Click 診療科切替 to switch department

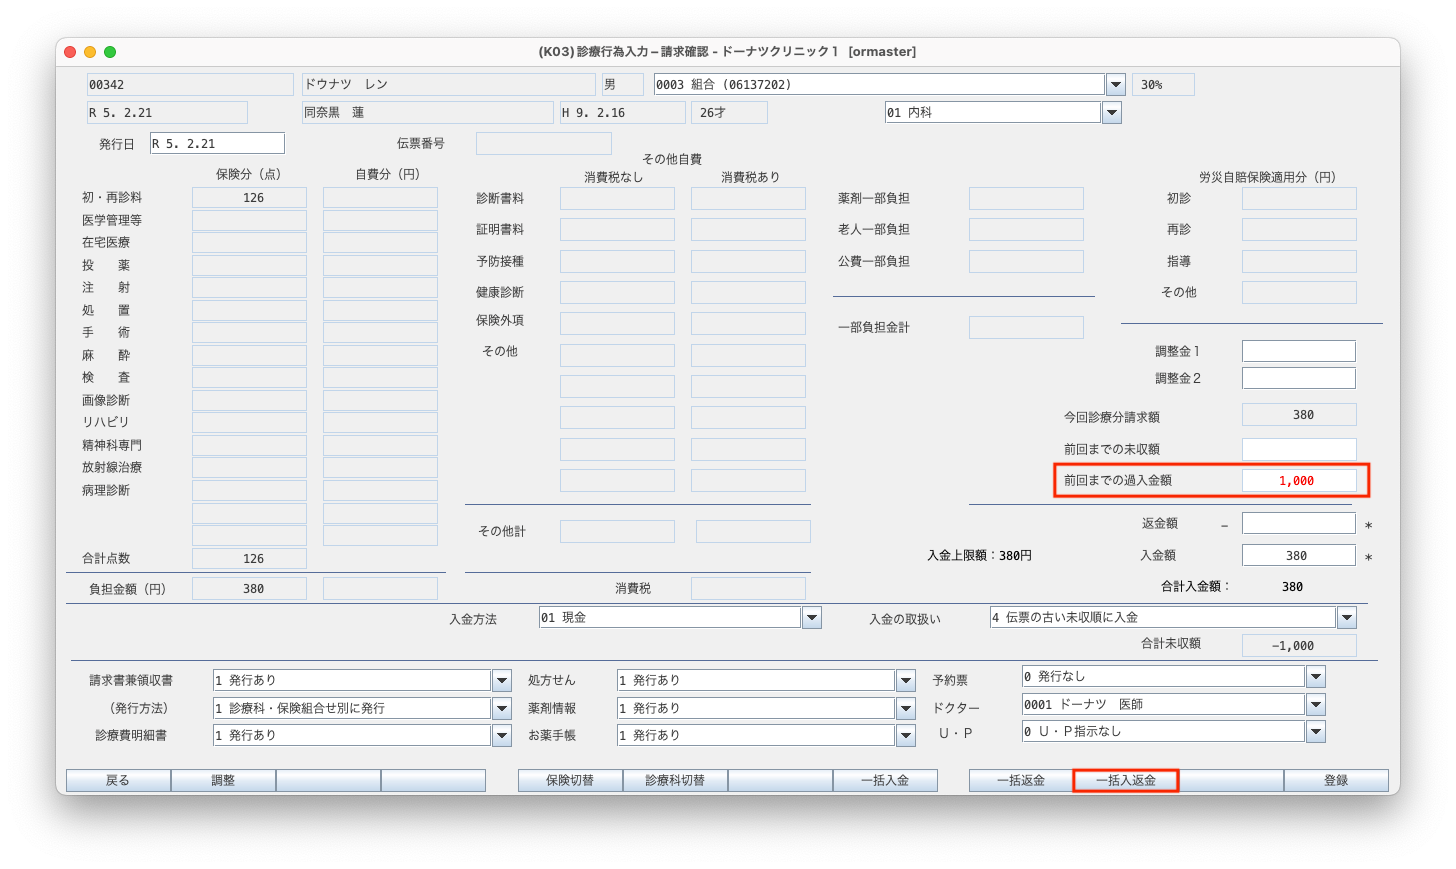(675, 780)
